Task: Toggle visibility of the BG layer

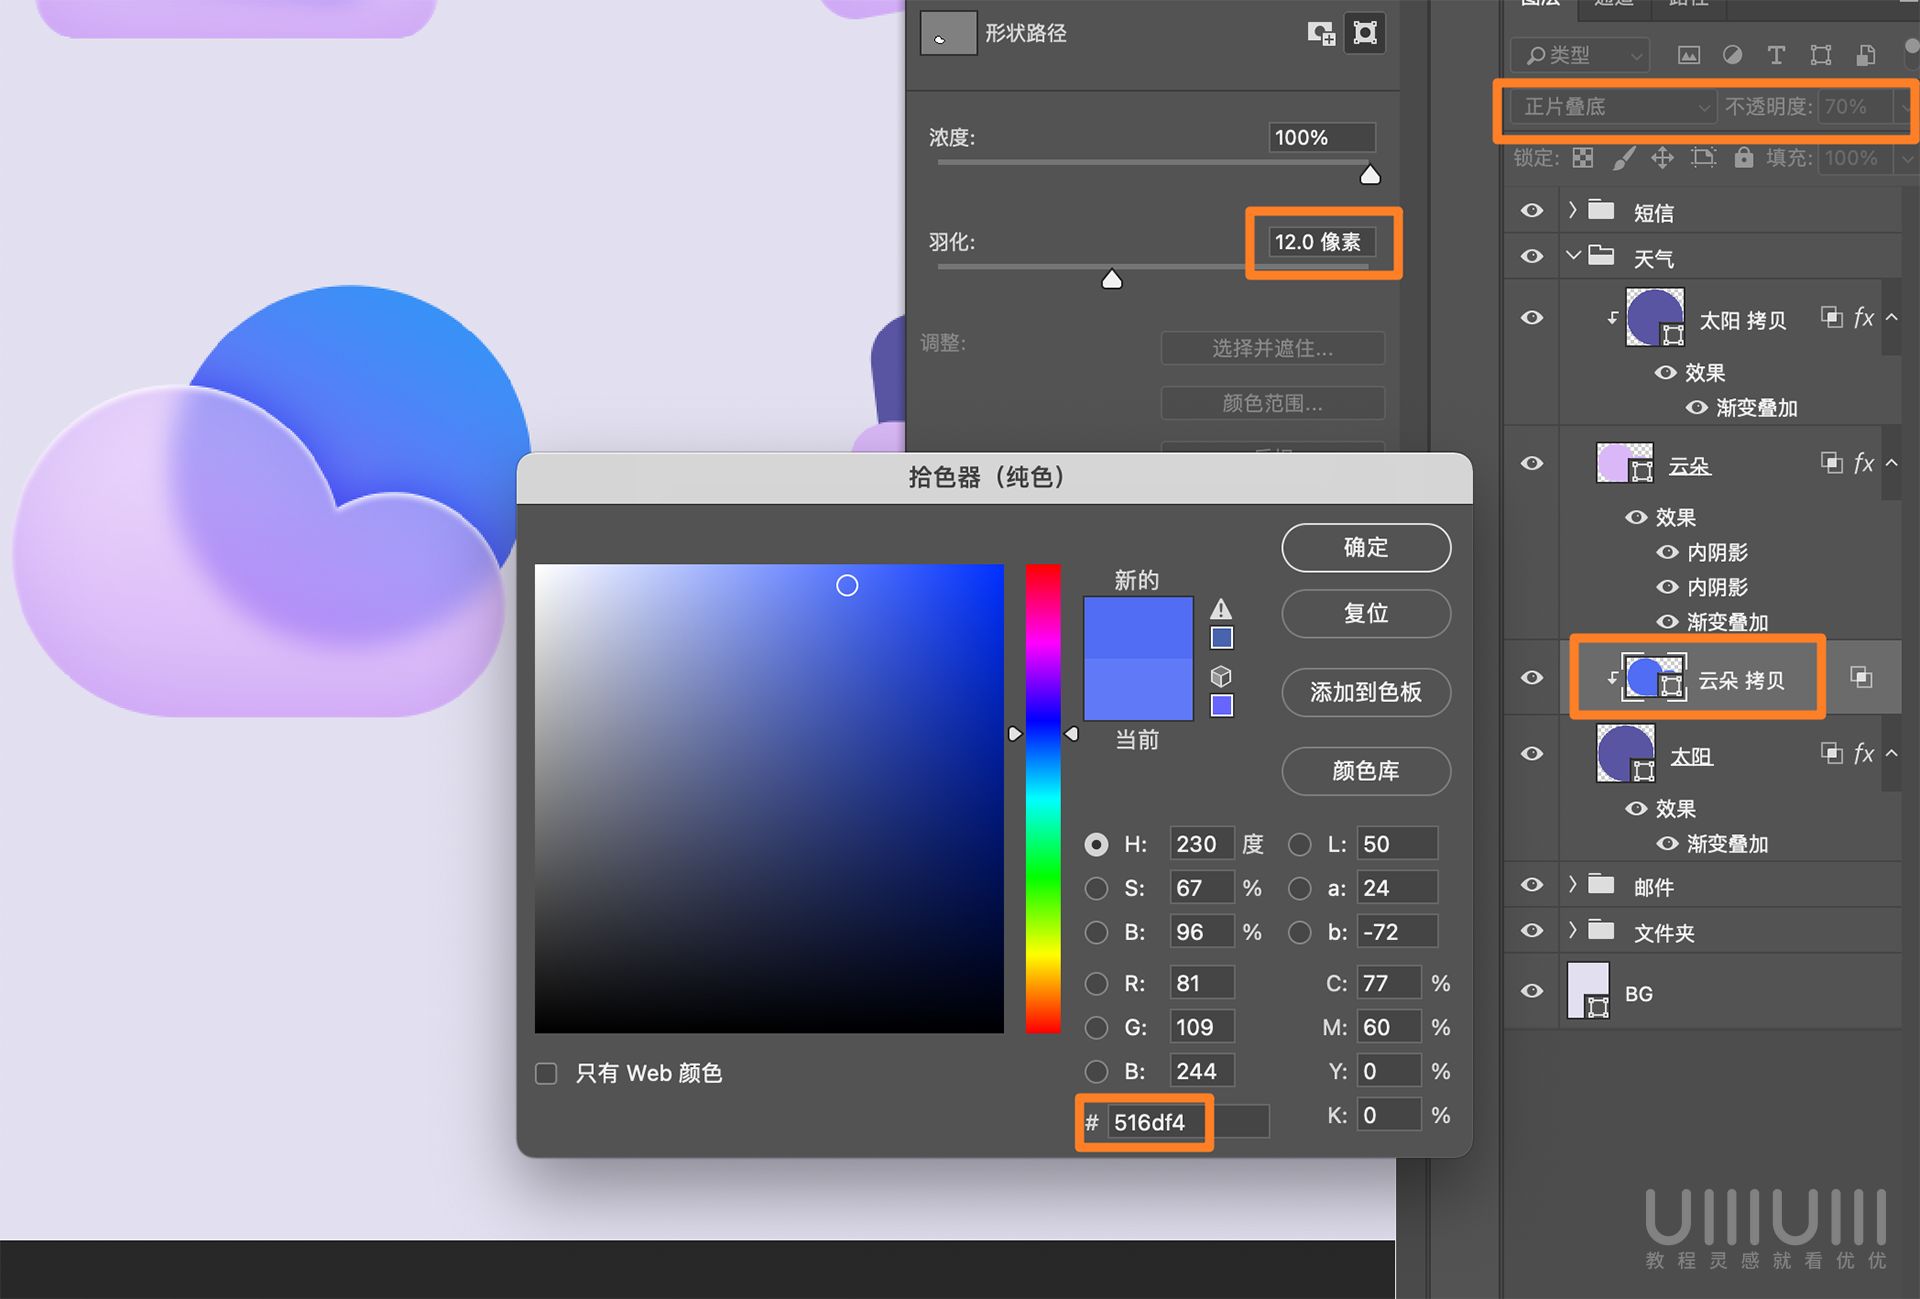Action: [1531, 991]
